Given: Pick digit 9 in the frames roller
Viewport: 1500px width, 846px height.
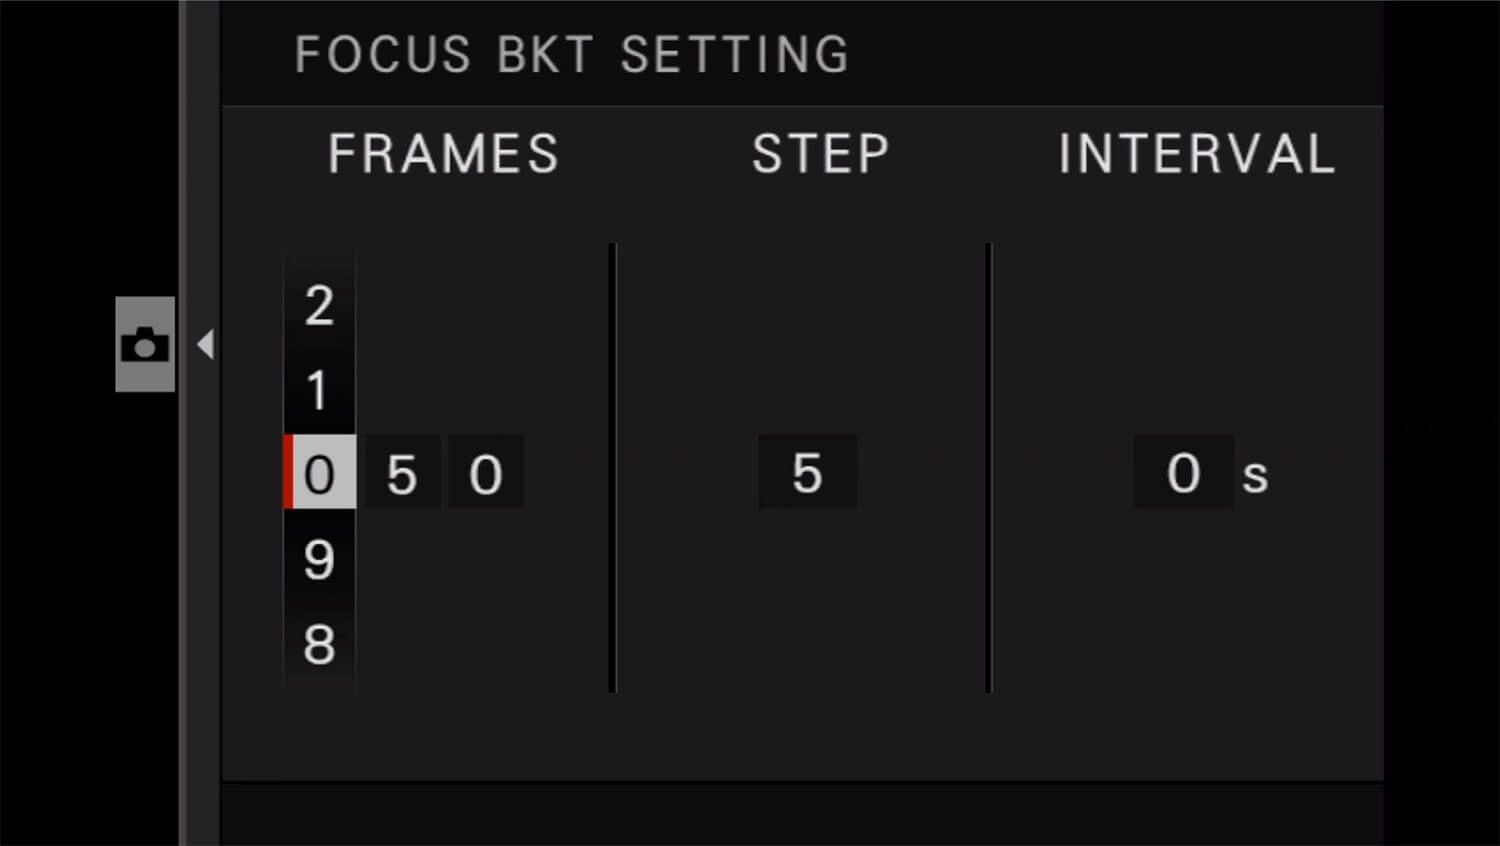Looking at the screenshot, I should (x=319, y=559).
